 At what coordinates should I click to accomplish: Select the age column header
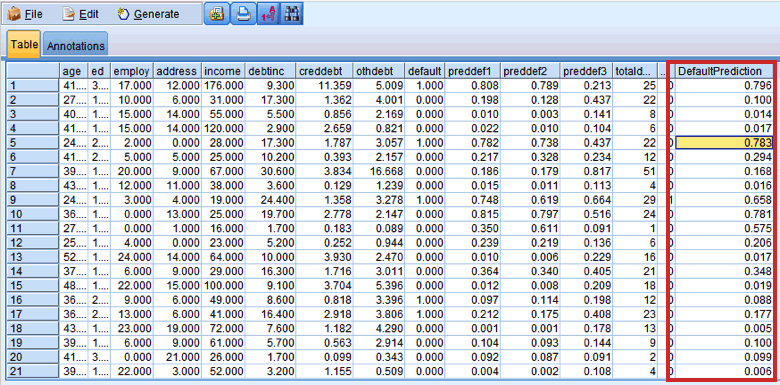coord(74,71)
